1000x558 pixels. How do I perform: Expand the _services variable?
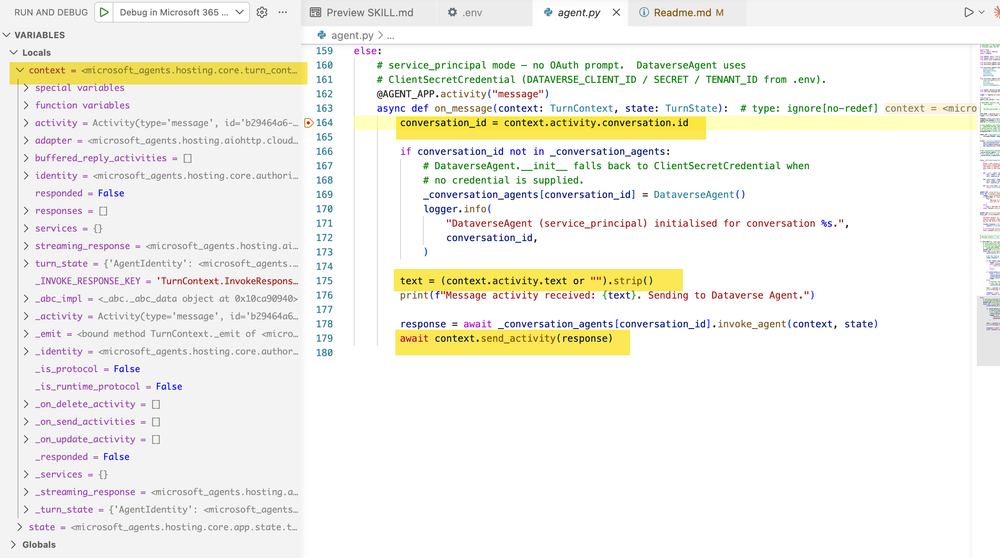pyautogui.click(x=26, y=474)
